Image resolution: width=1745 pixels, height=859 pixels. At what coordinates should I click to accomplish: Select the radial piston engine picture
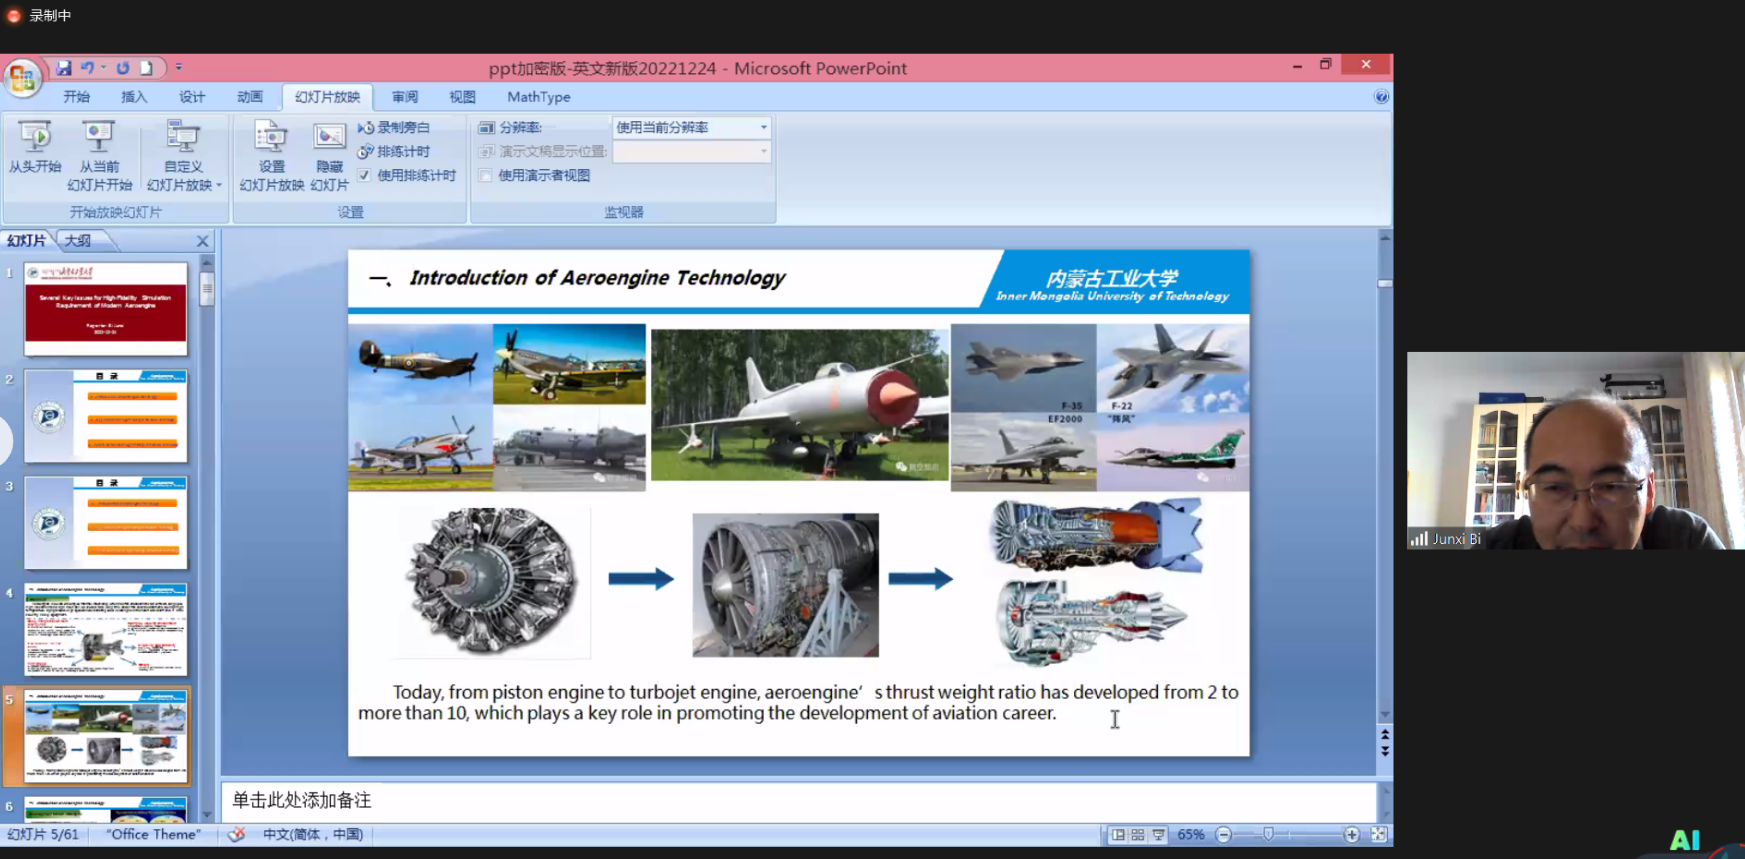coord(491,581)
